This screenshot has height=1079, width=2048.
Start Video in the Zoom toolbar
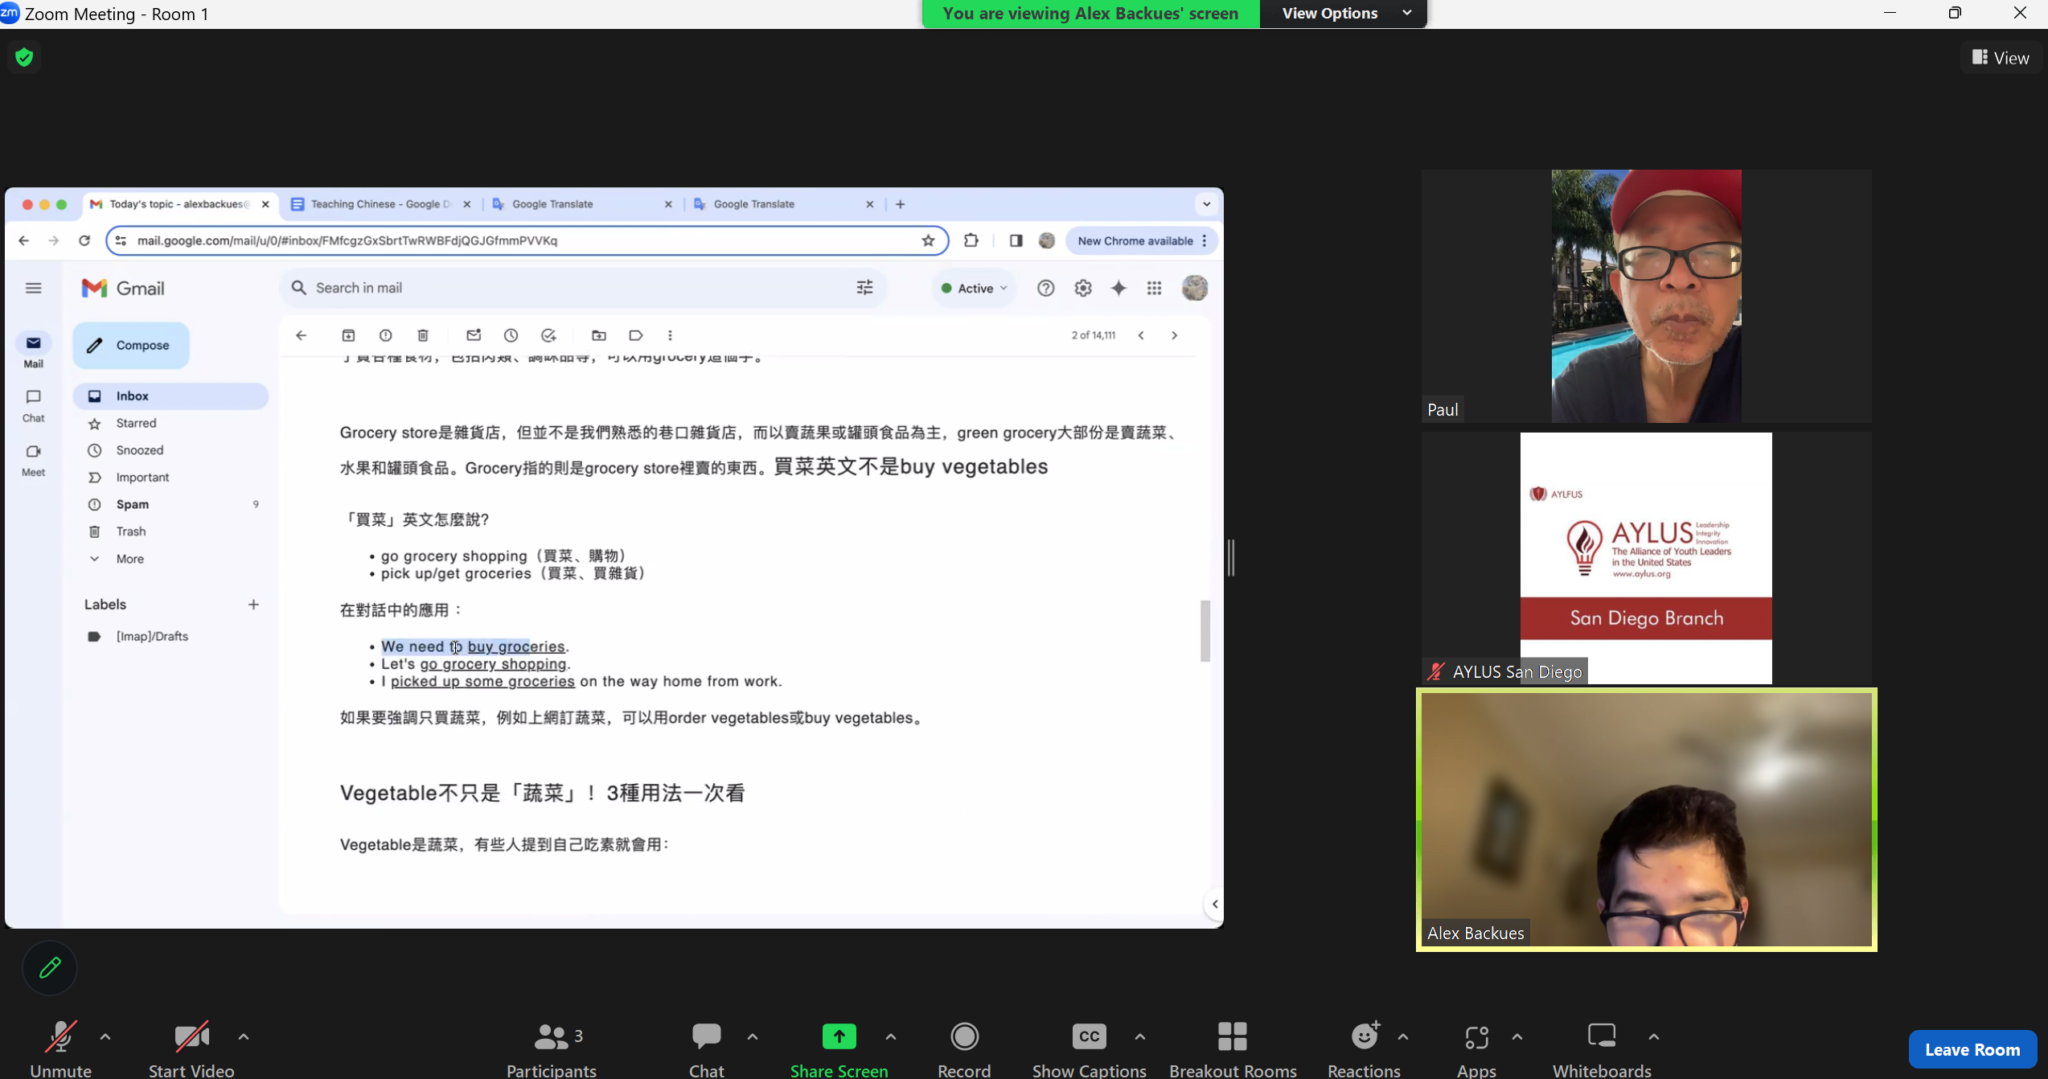pos(191,1048)
